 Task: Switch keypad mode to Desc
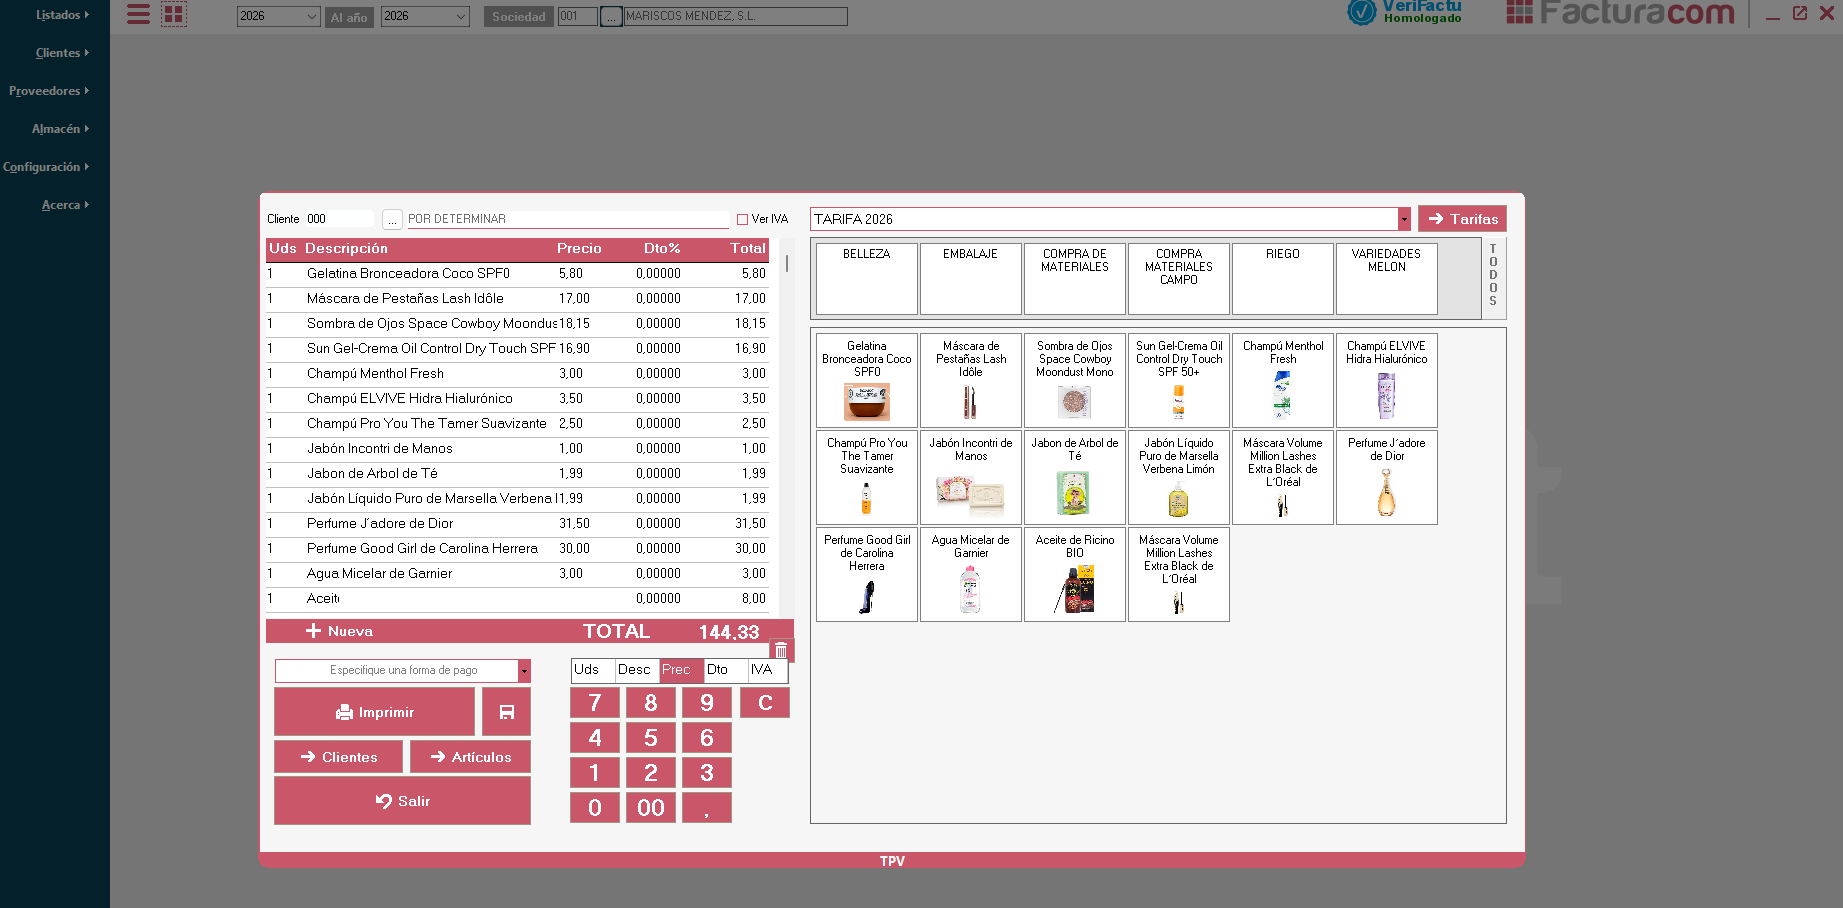[x=637, y=670]
